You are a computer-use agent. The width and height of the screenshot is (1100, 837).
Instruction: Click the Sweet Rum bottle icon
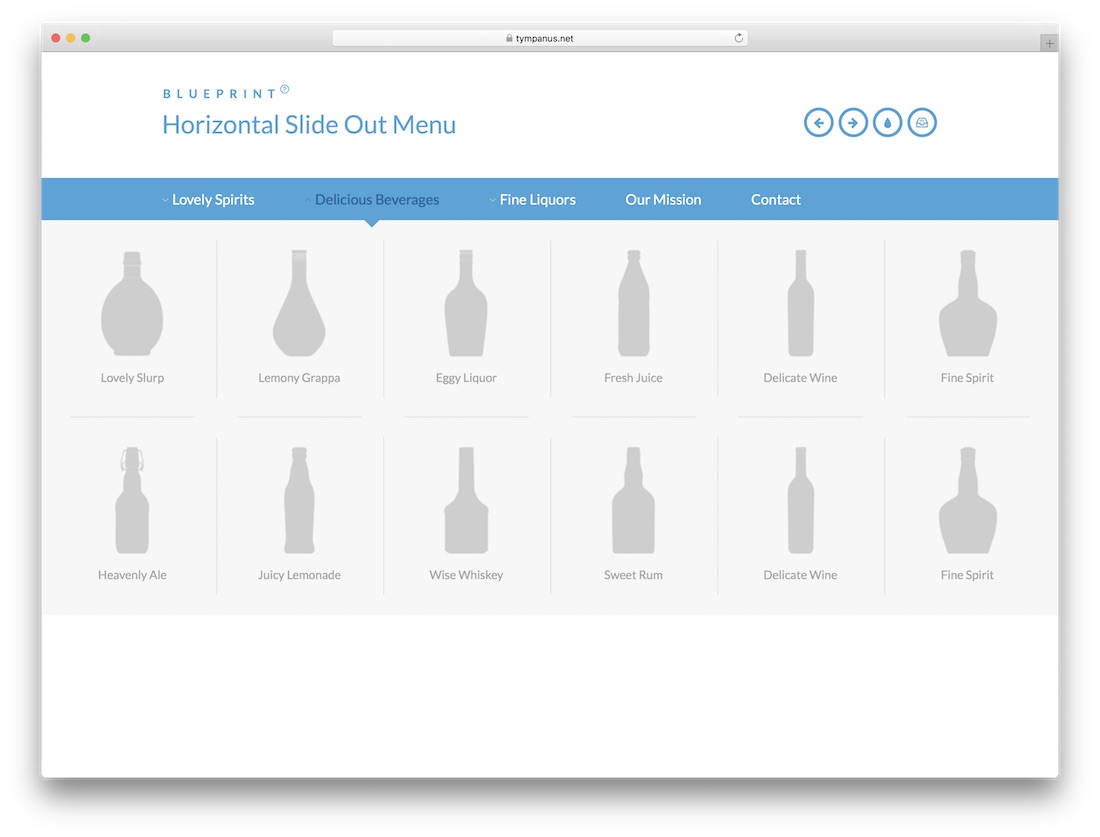(632, 500)
